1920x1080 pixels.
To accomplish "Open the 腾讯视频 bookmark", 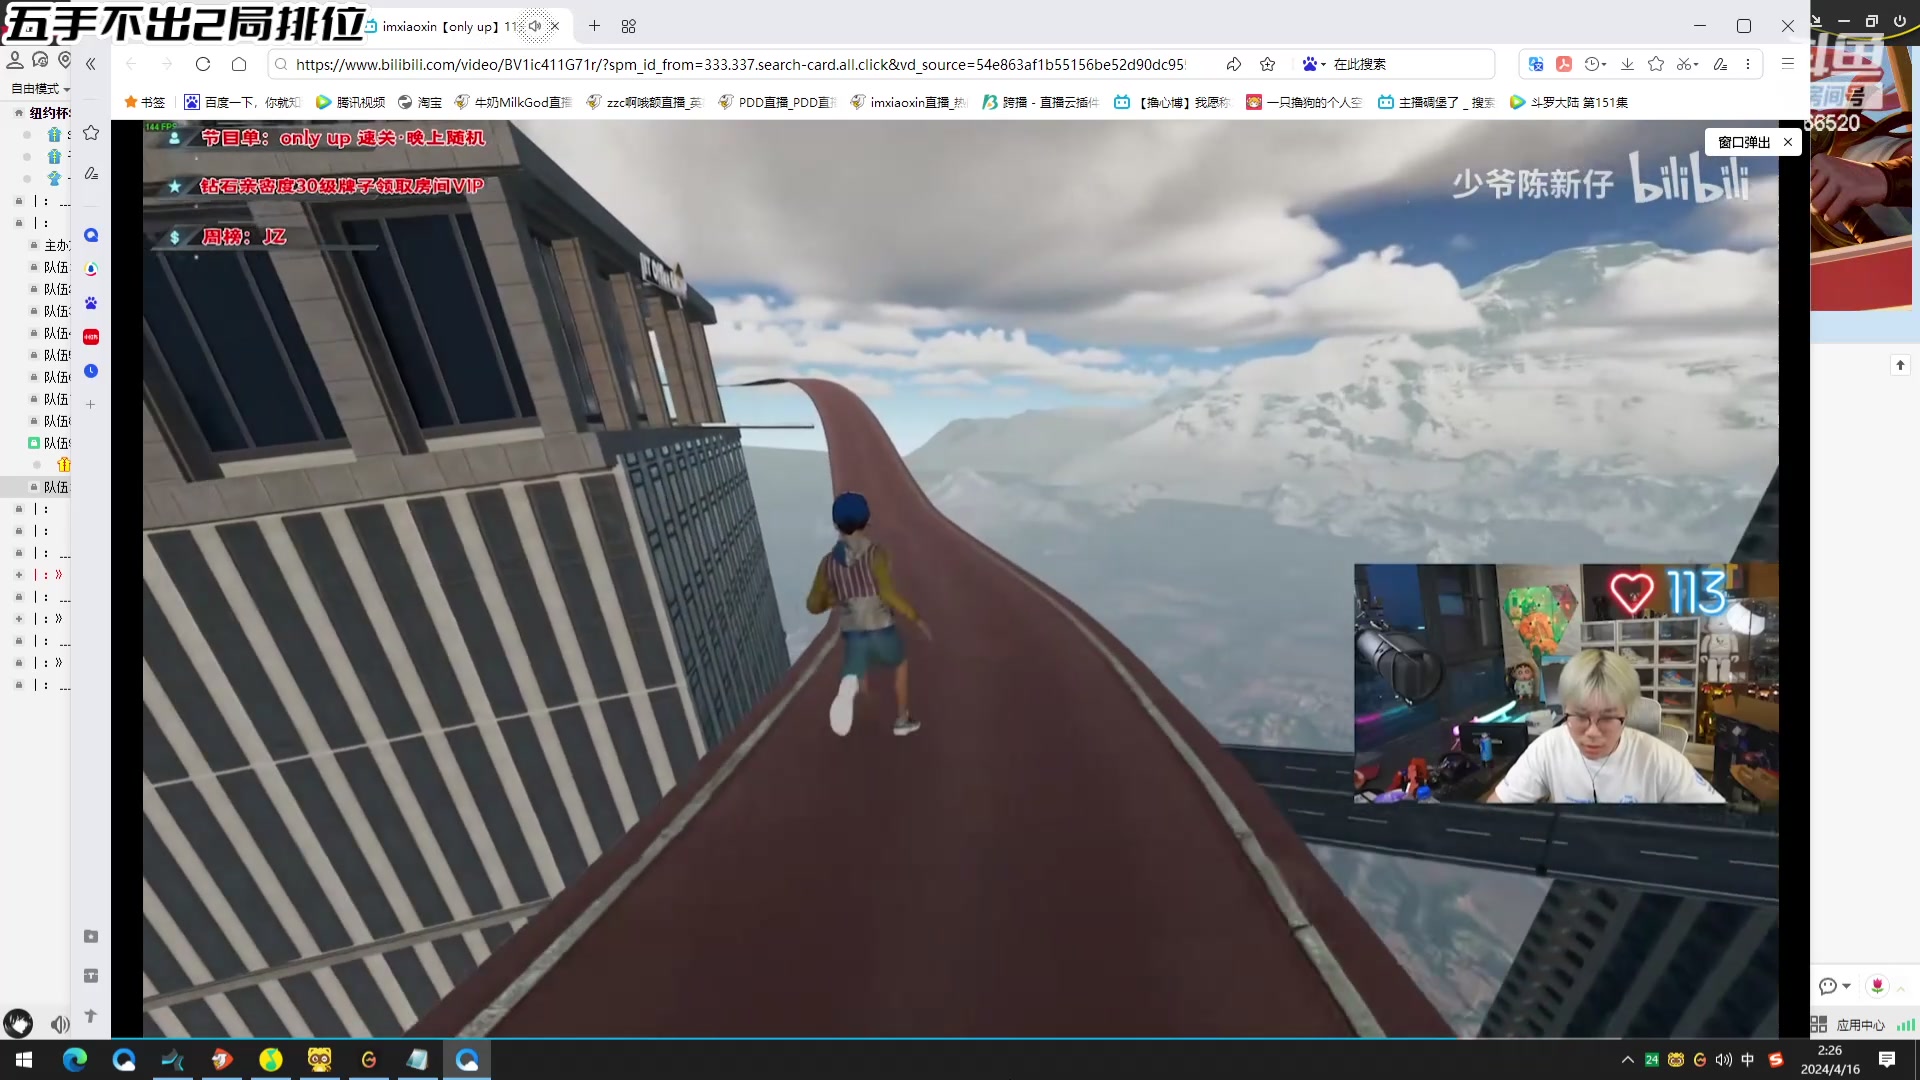I will [350, 102].
